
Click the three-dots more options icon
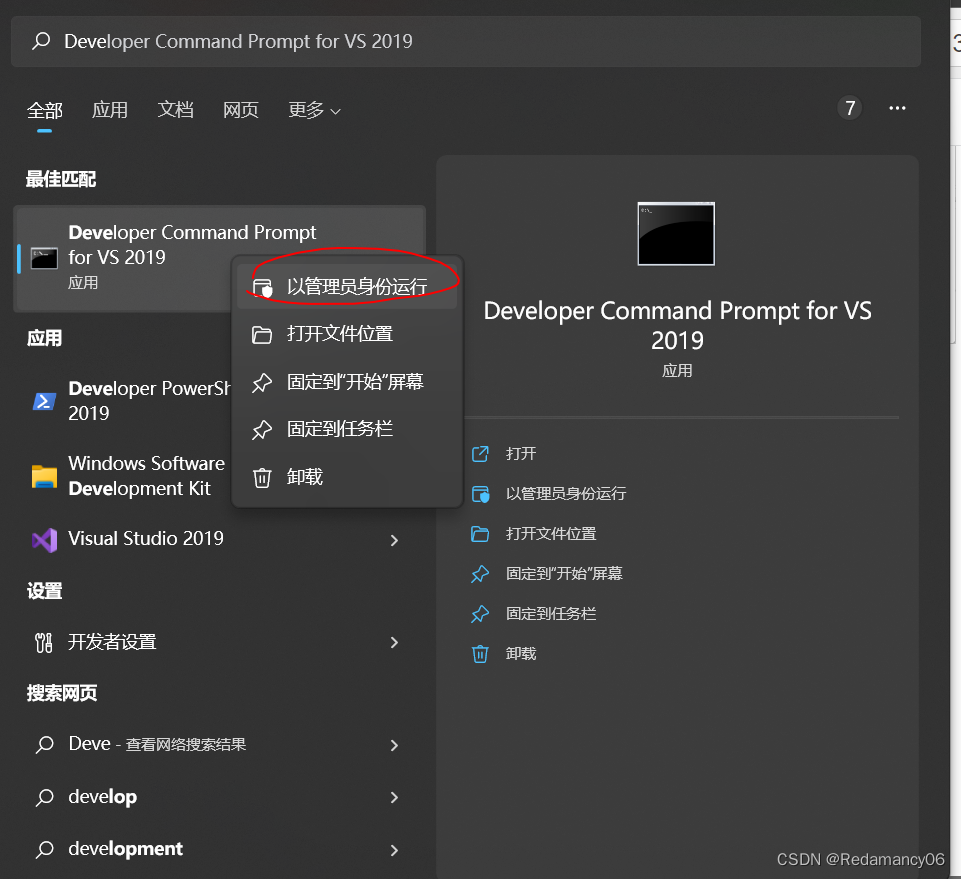(x=897, y=108)
